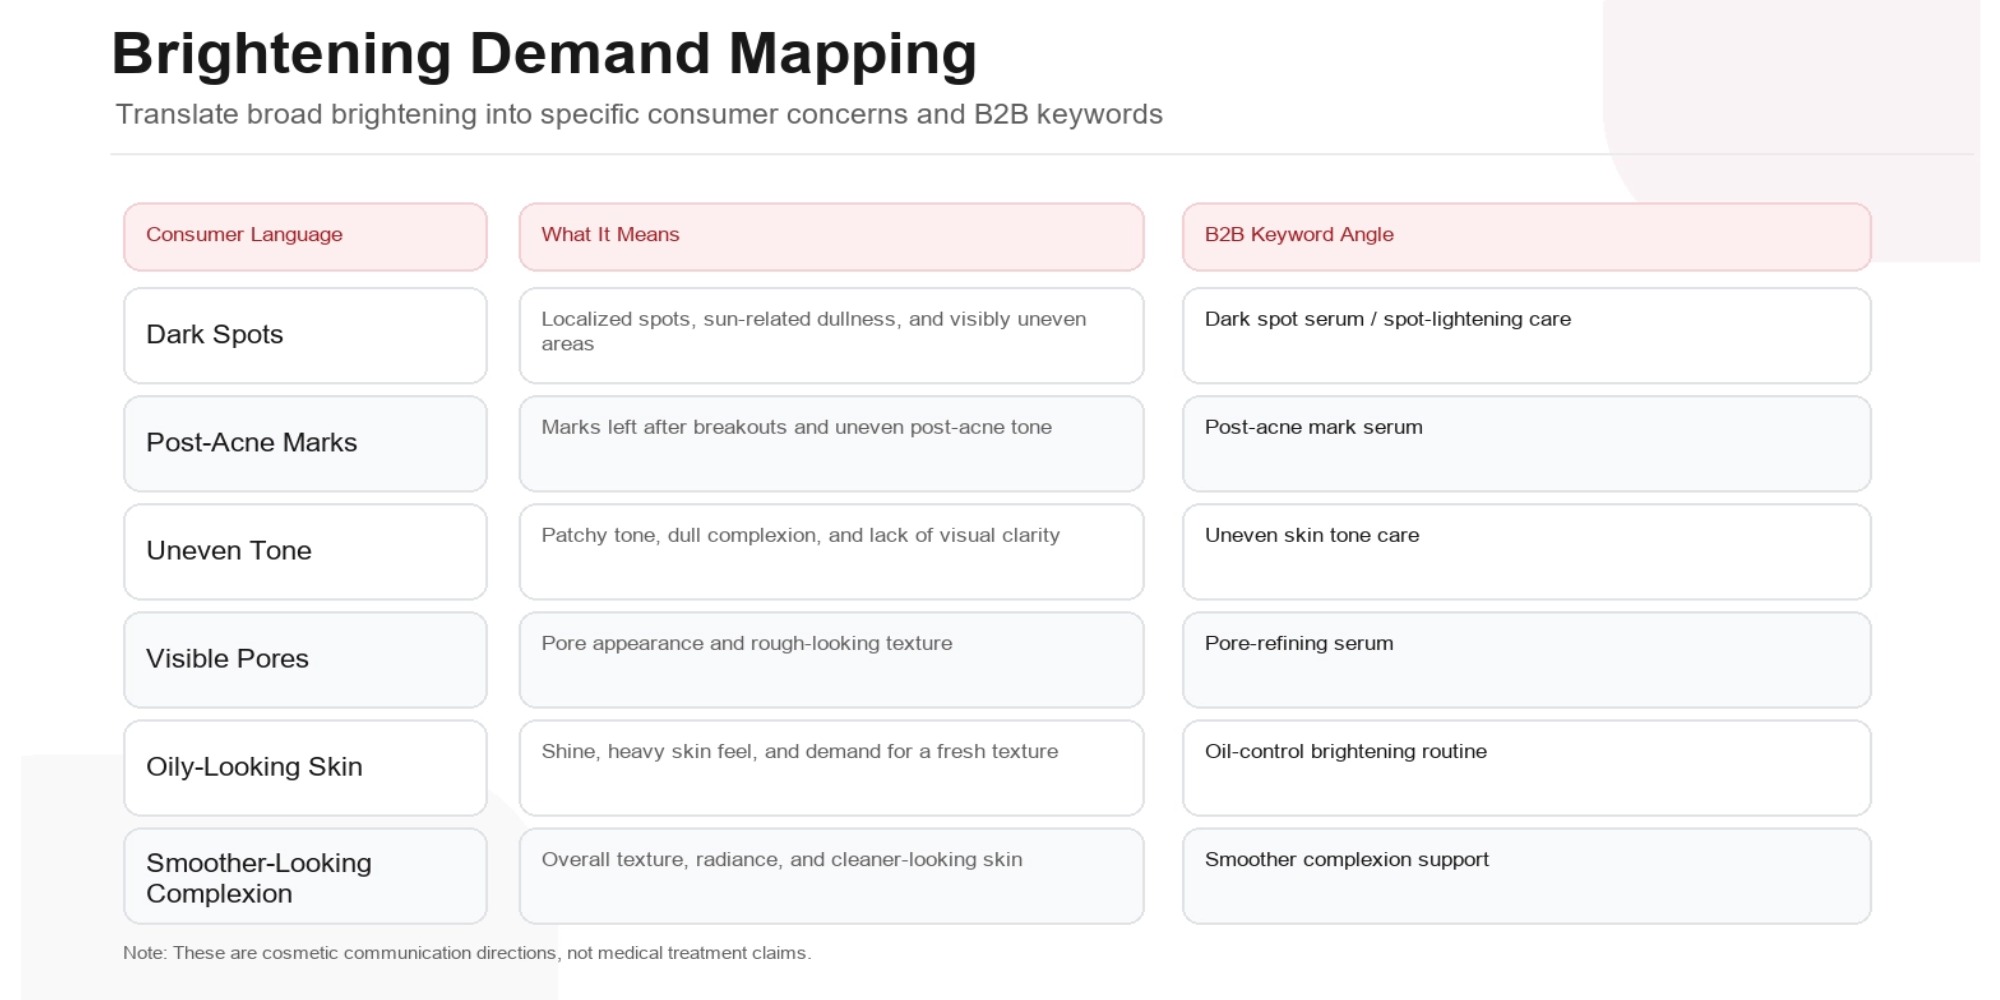Image resolution: width=2000 pixels, height=1000 pixels.
Task: Select the Brightening Demand Mapping title
Action: 544,54
